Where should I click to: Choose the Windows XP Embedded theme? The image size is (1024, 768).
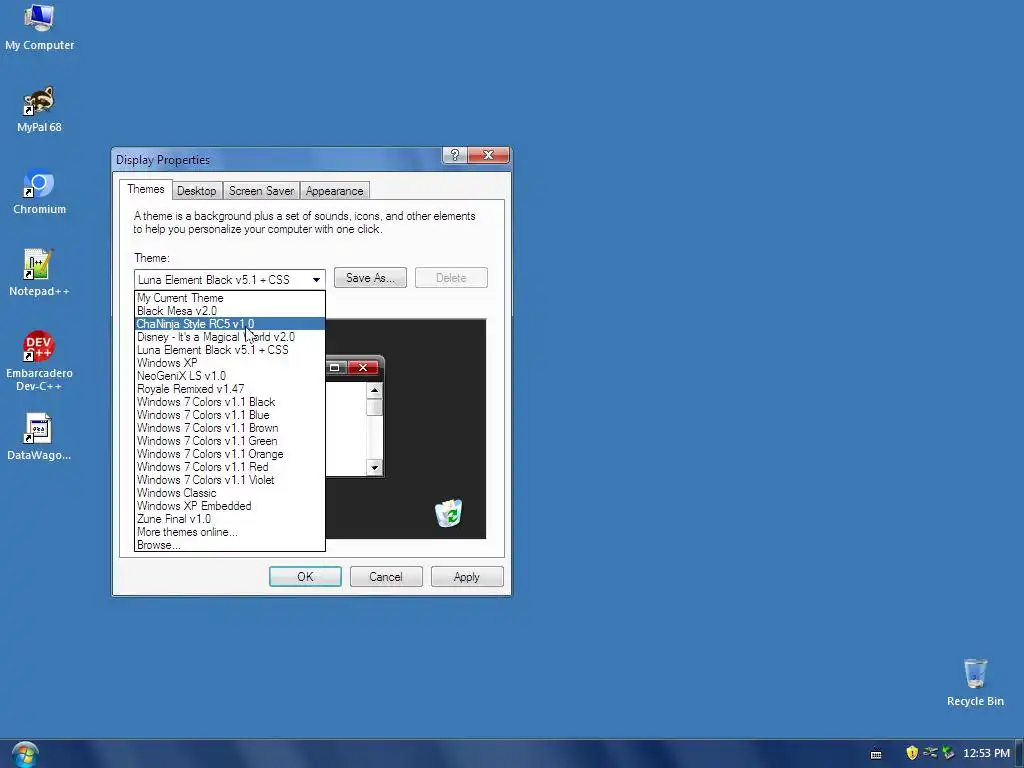230,506
